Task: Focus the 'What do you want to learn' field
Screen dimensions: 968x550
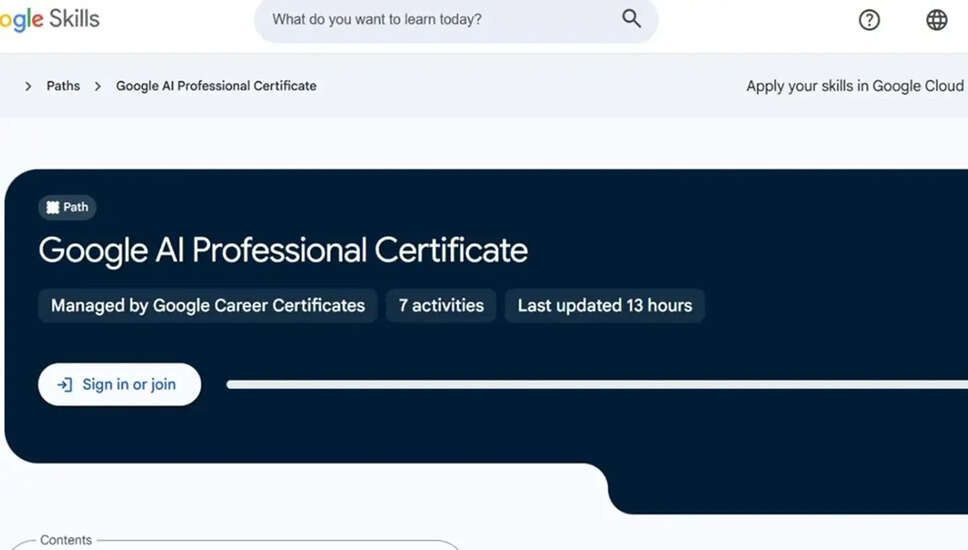Action: (440, 20)
